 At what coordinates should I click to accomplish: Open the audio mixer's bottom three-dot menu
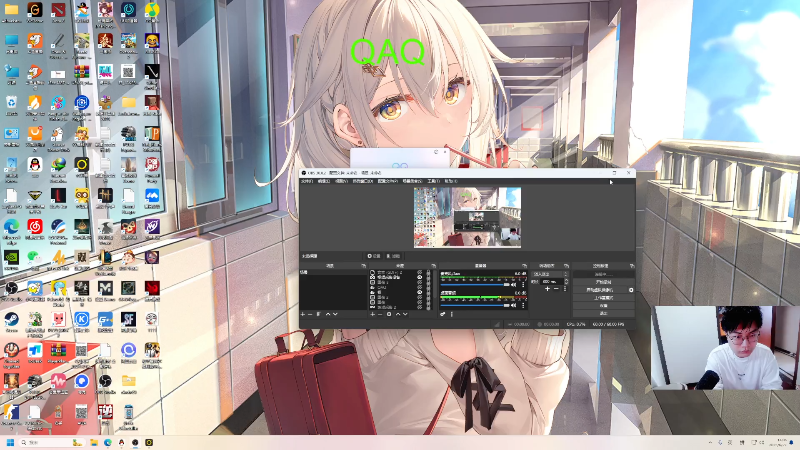452,314
